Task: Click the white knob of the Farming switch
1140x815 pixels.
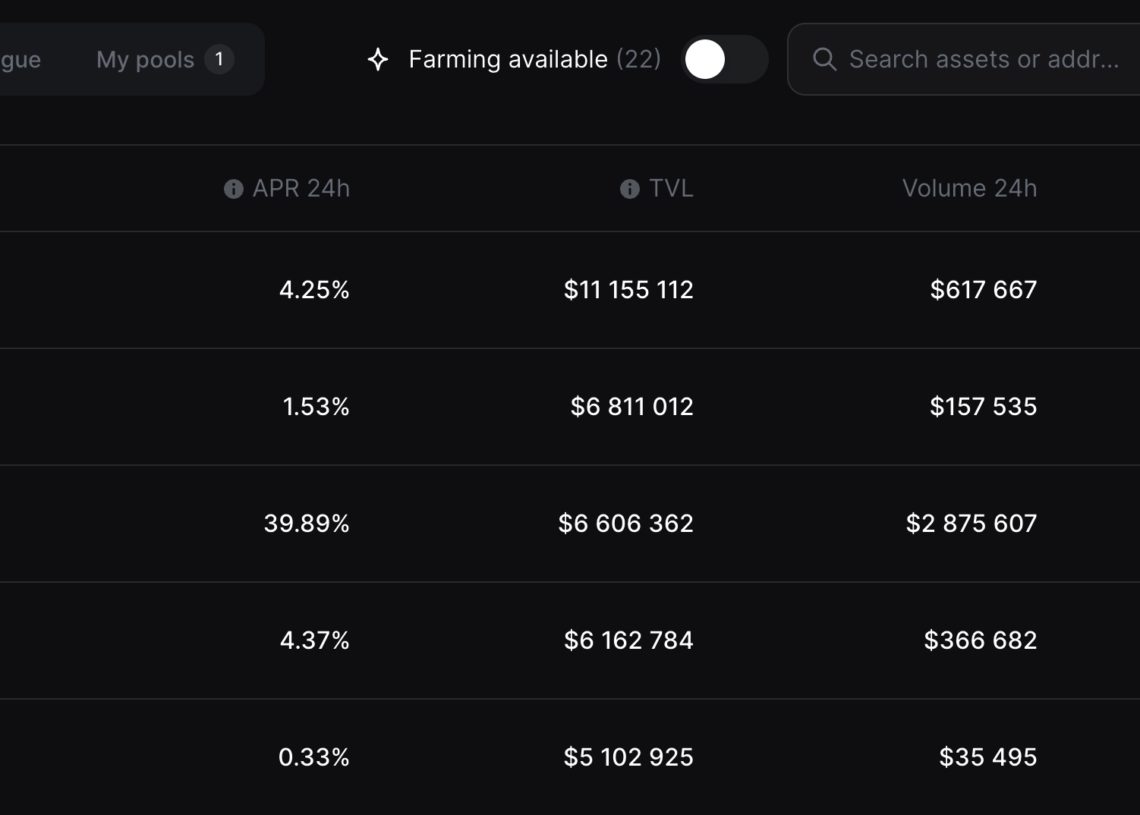Action: [706, 61]
